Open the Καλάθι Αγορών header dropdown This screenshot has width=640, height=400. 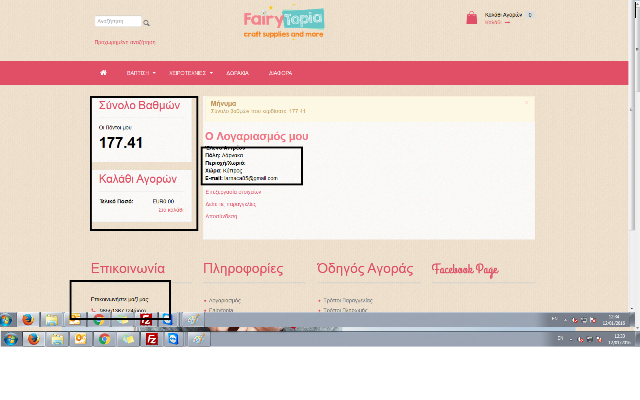tap(506, 15)
